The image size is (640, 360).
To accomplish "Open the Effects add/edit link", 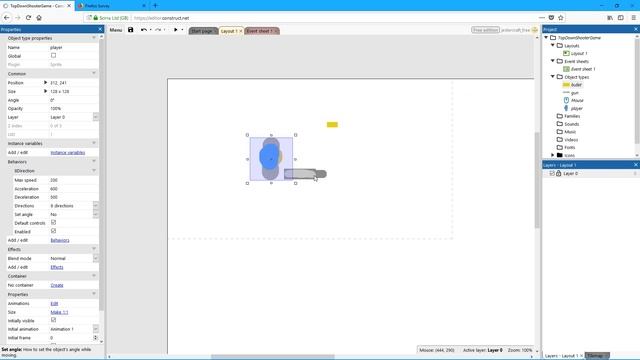I will pos(57,267).
